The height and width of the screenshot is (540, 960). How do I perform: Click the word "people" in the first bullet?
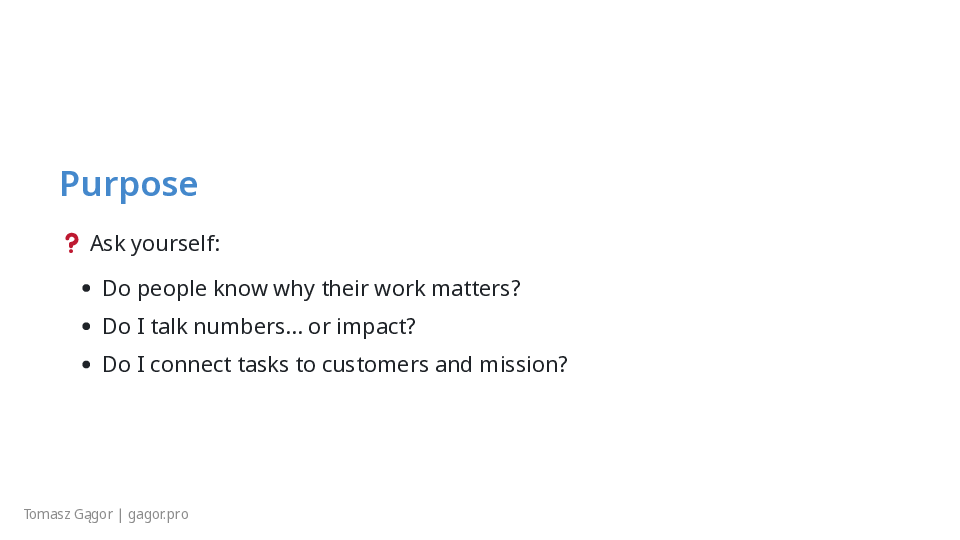(167, 289)
